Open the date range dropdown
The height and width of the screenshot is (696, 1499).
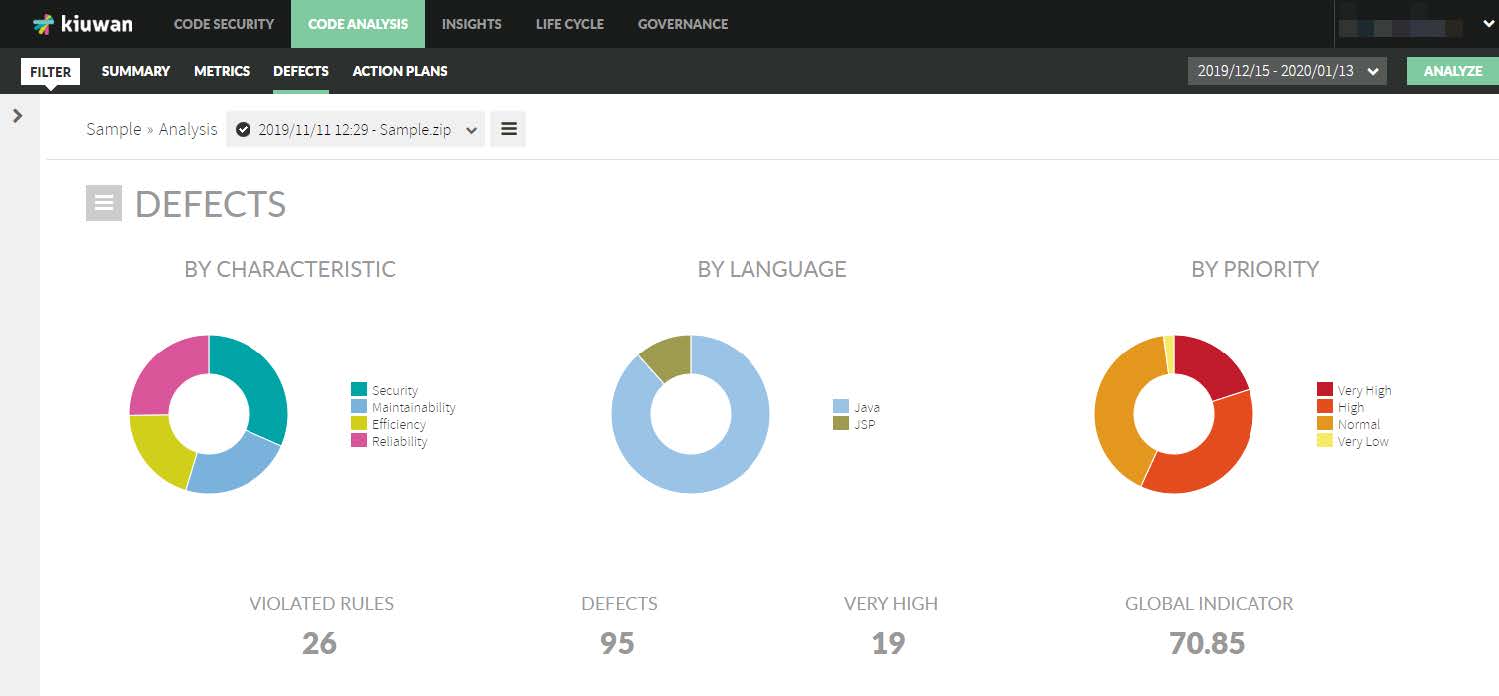pos(1286,71)
